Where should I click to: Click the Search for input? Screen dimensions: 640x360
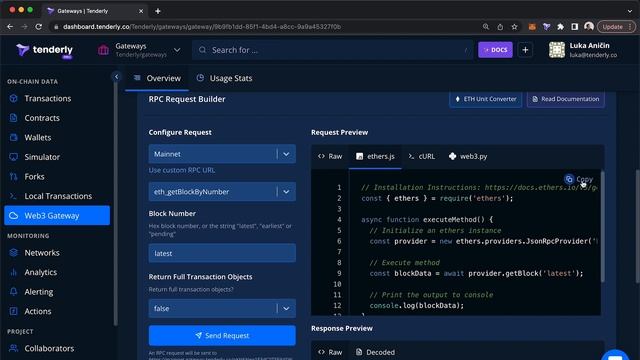[332, 50]
